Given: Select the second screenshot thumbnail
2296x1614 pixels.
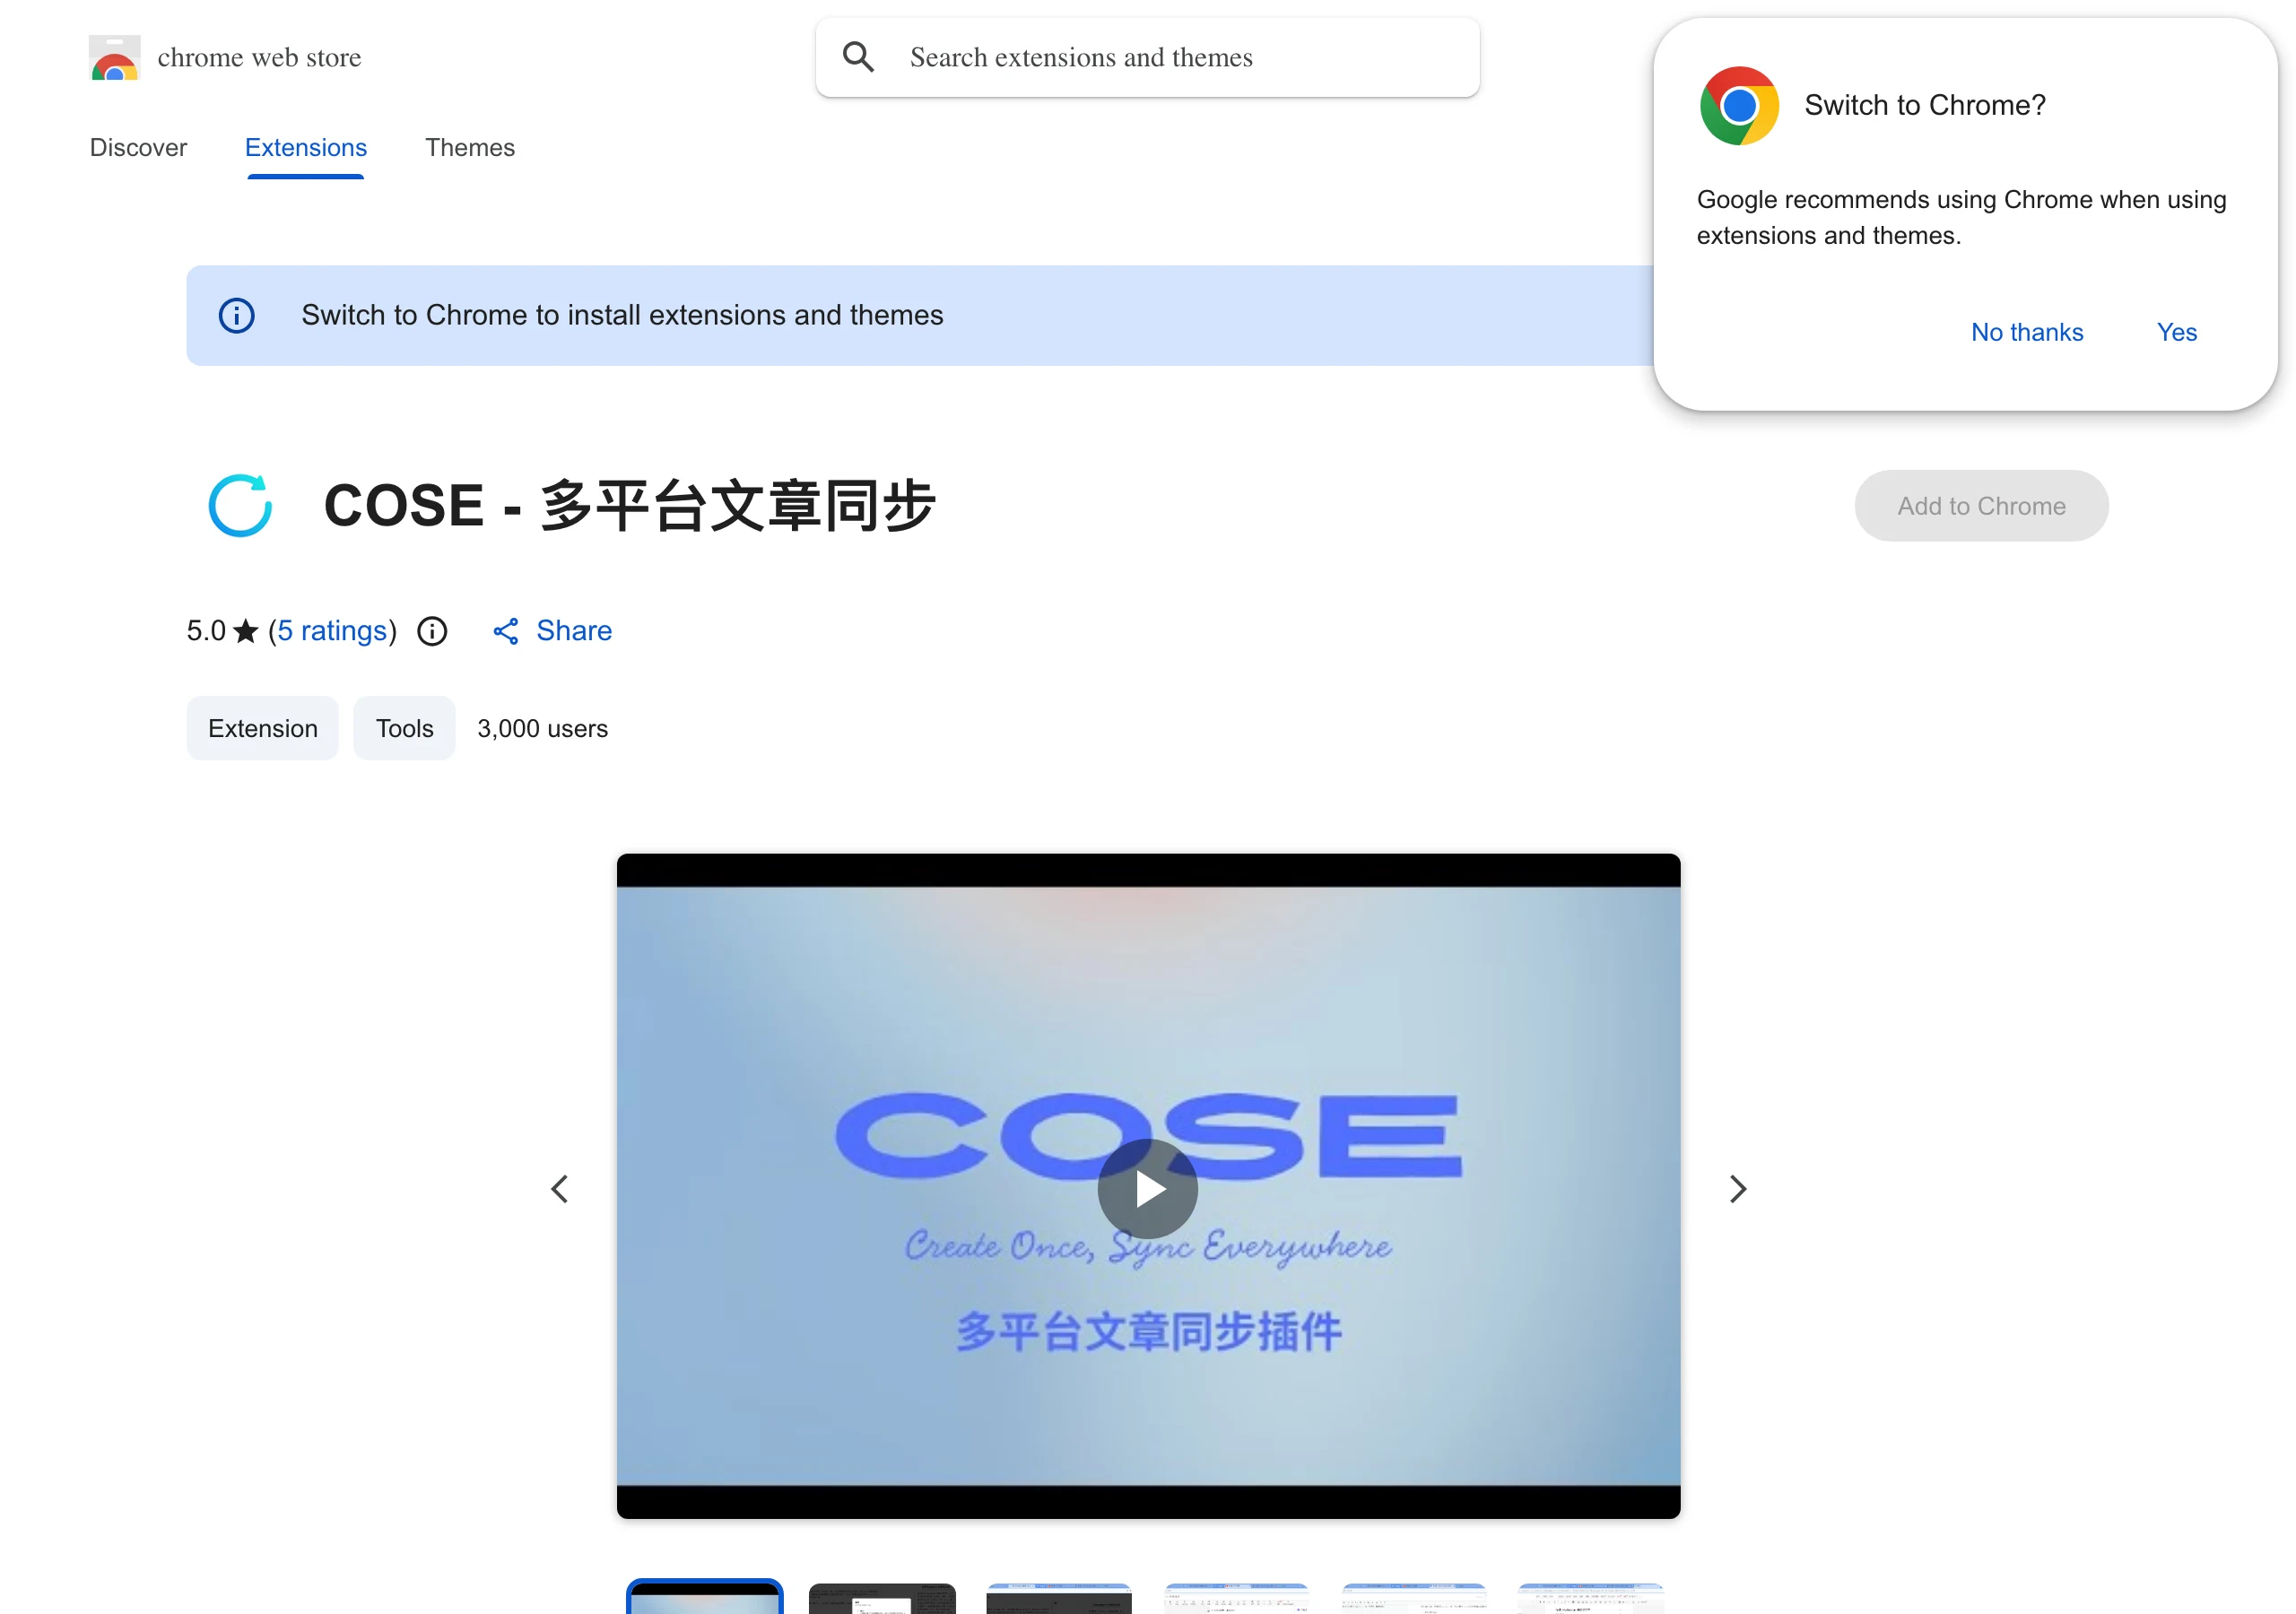Looking at the screenshot, I should [x=882, y=1598].
